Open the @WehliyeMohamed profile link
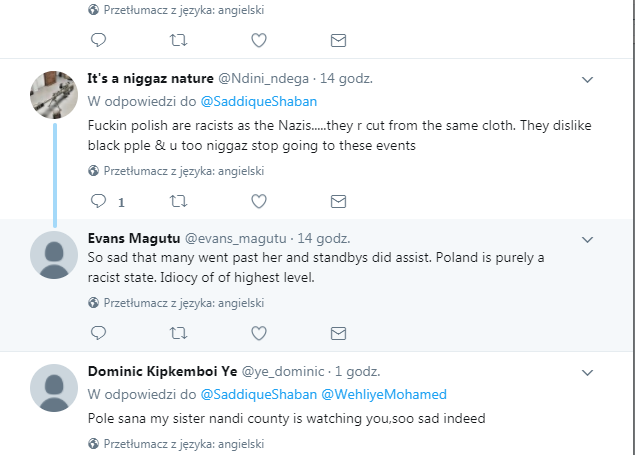Screen dimensions: 635x455 coord(384,394)
